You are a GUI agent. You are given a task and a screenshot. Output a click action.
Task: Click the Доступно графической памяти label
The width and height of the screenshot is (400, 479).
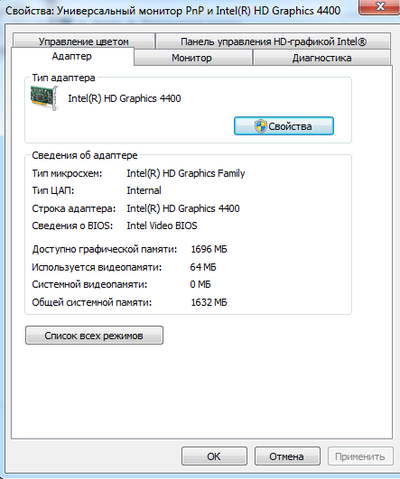[104, 249]
